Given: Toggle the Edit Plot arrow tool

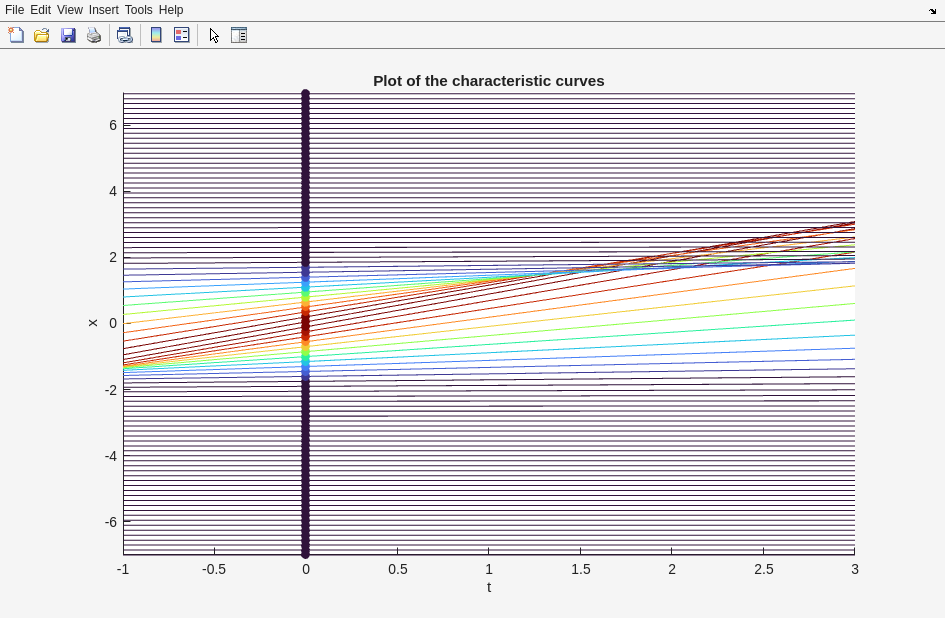Looking at the screenshot, I should point(214,35).
